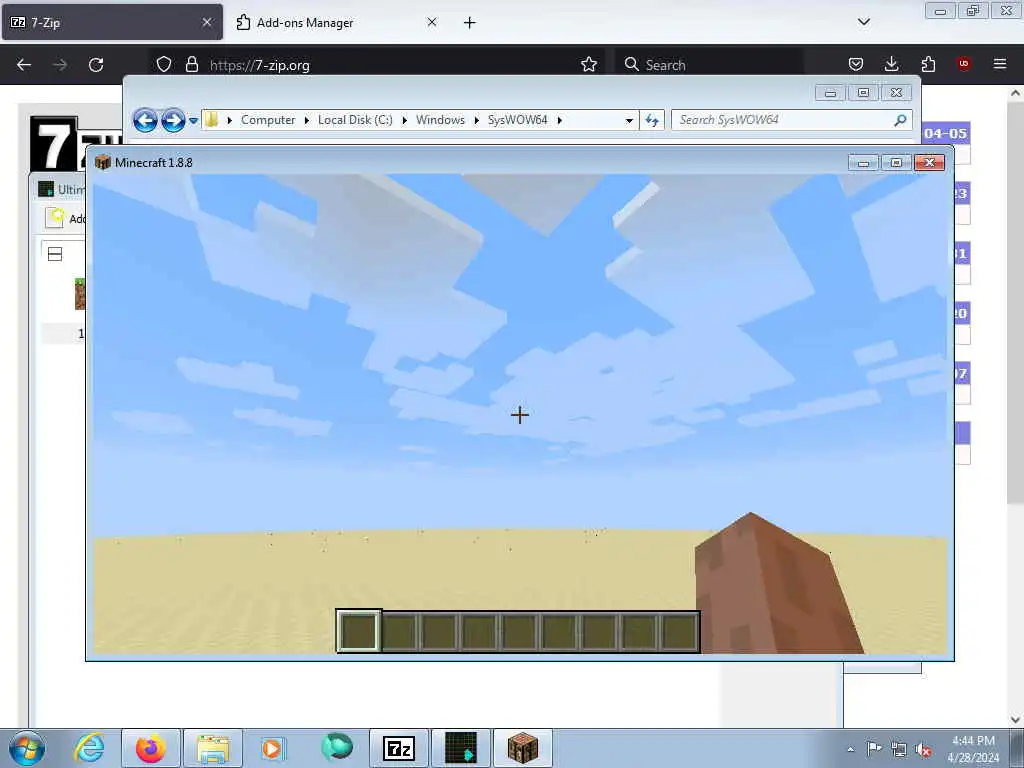Click folder icon in Explorer address bar

(x=211, y=120)
